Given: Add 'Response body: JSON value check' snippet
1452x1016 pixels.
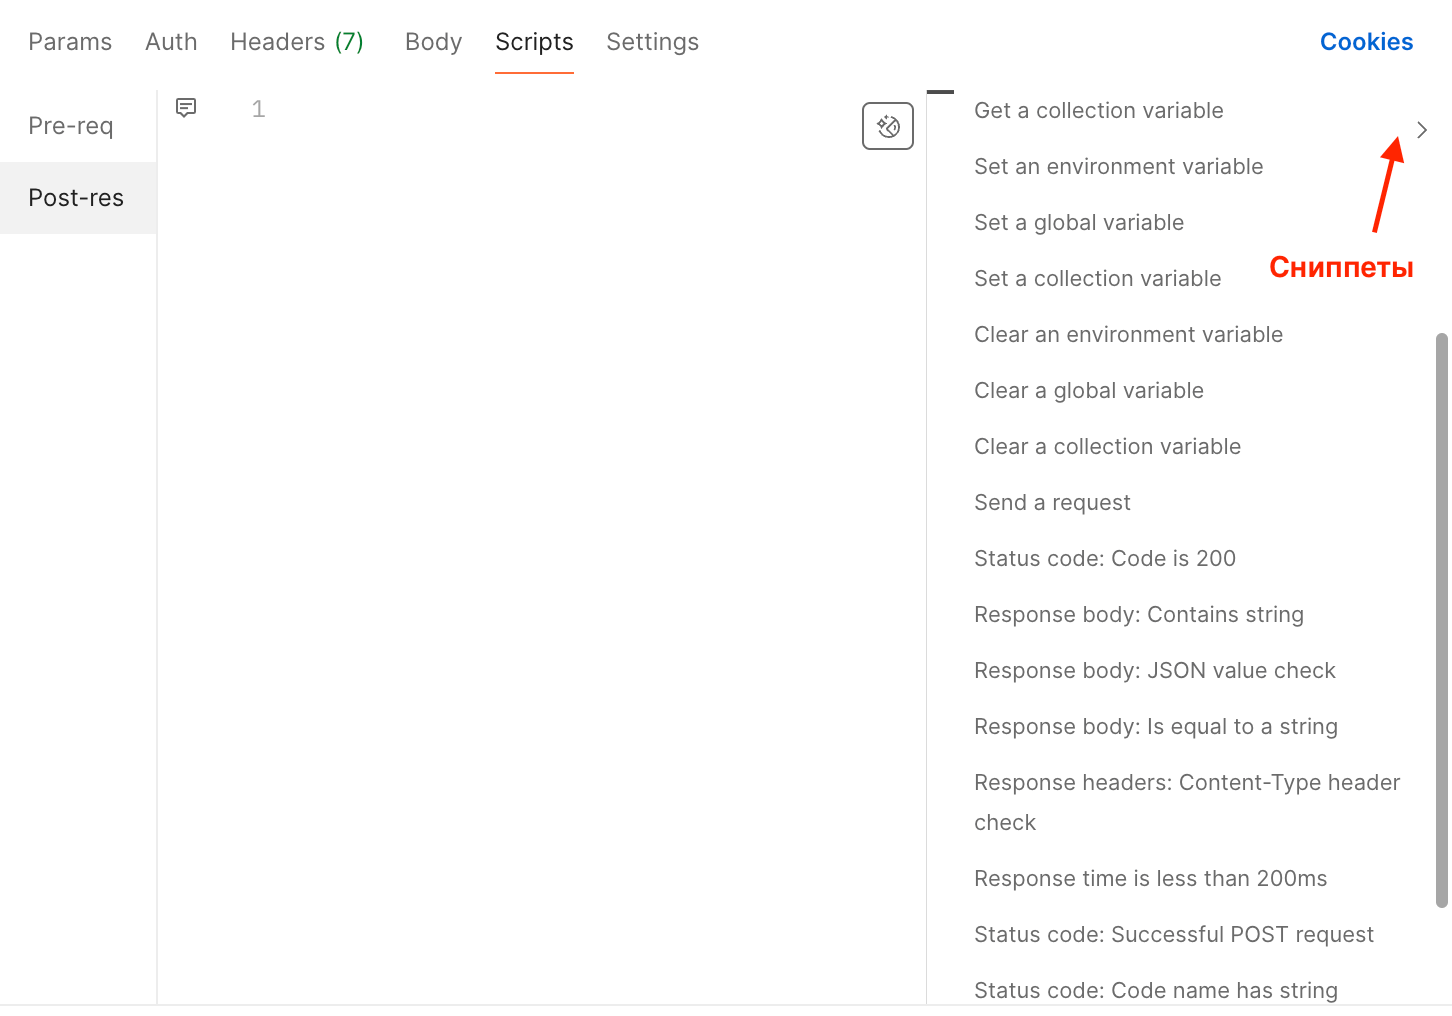Looking at the screenshot, I should coord(1154,671).
